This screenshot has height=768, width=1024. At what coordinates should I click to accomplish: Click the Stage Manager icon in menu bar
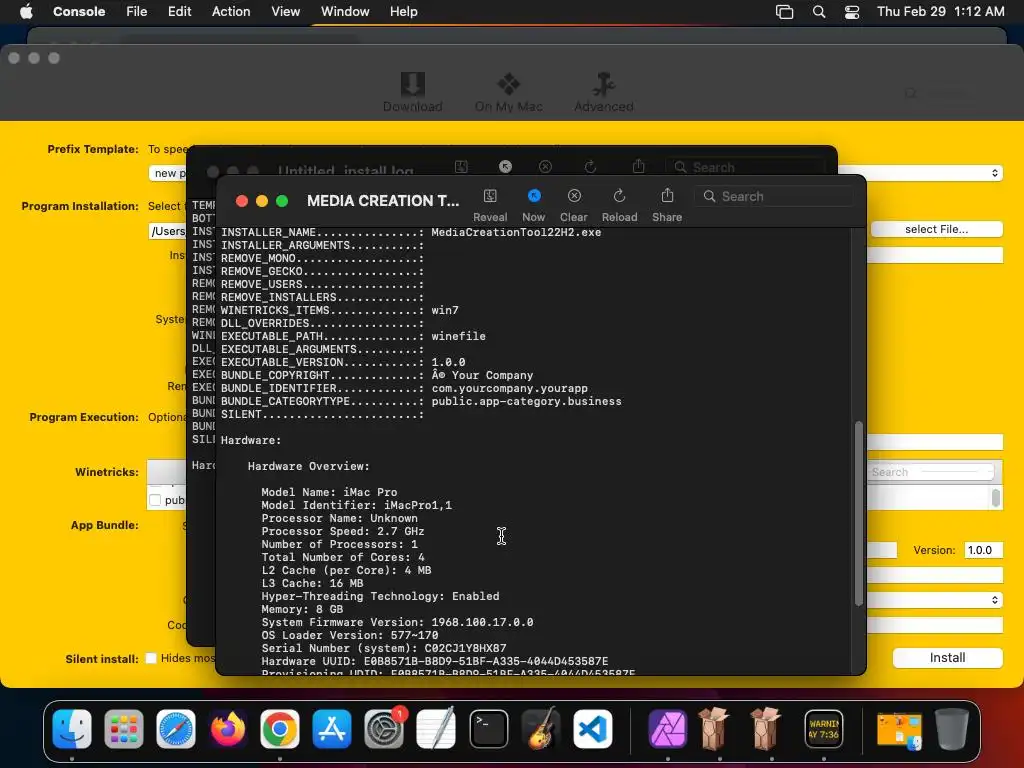tap(784, 12)
